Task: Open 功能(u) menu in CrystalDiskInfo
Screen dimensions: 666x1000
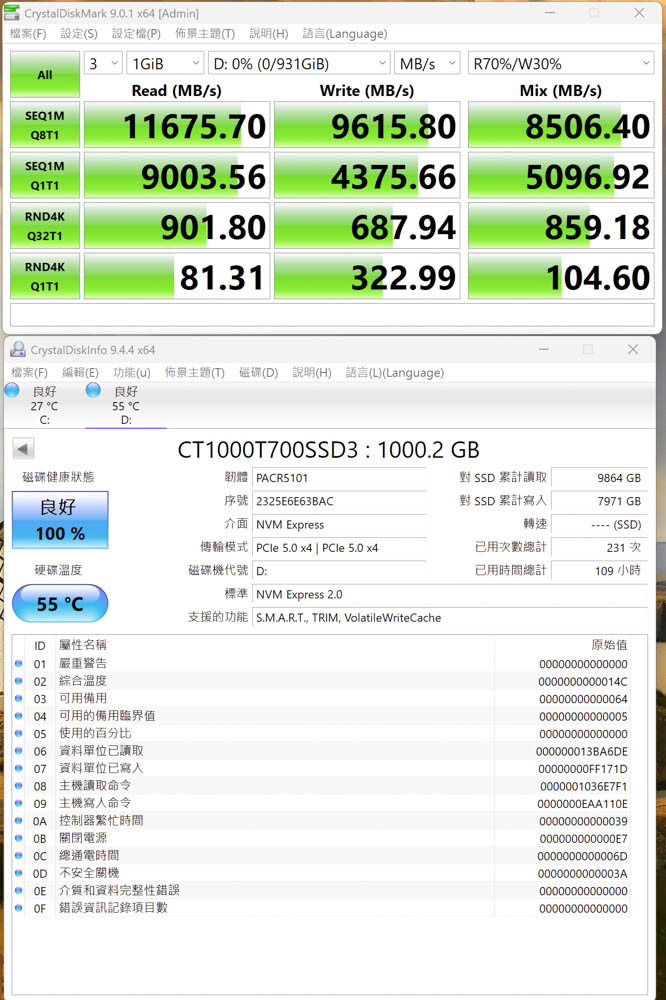Action: (x=132, y=373)
